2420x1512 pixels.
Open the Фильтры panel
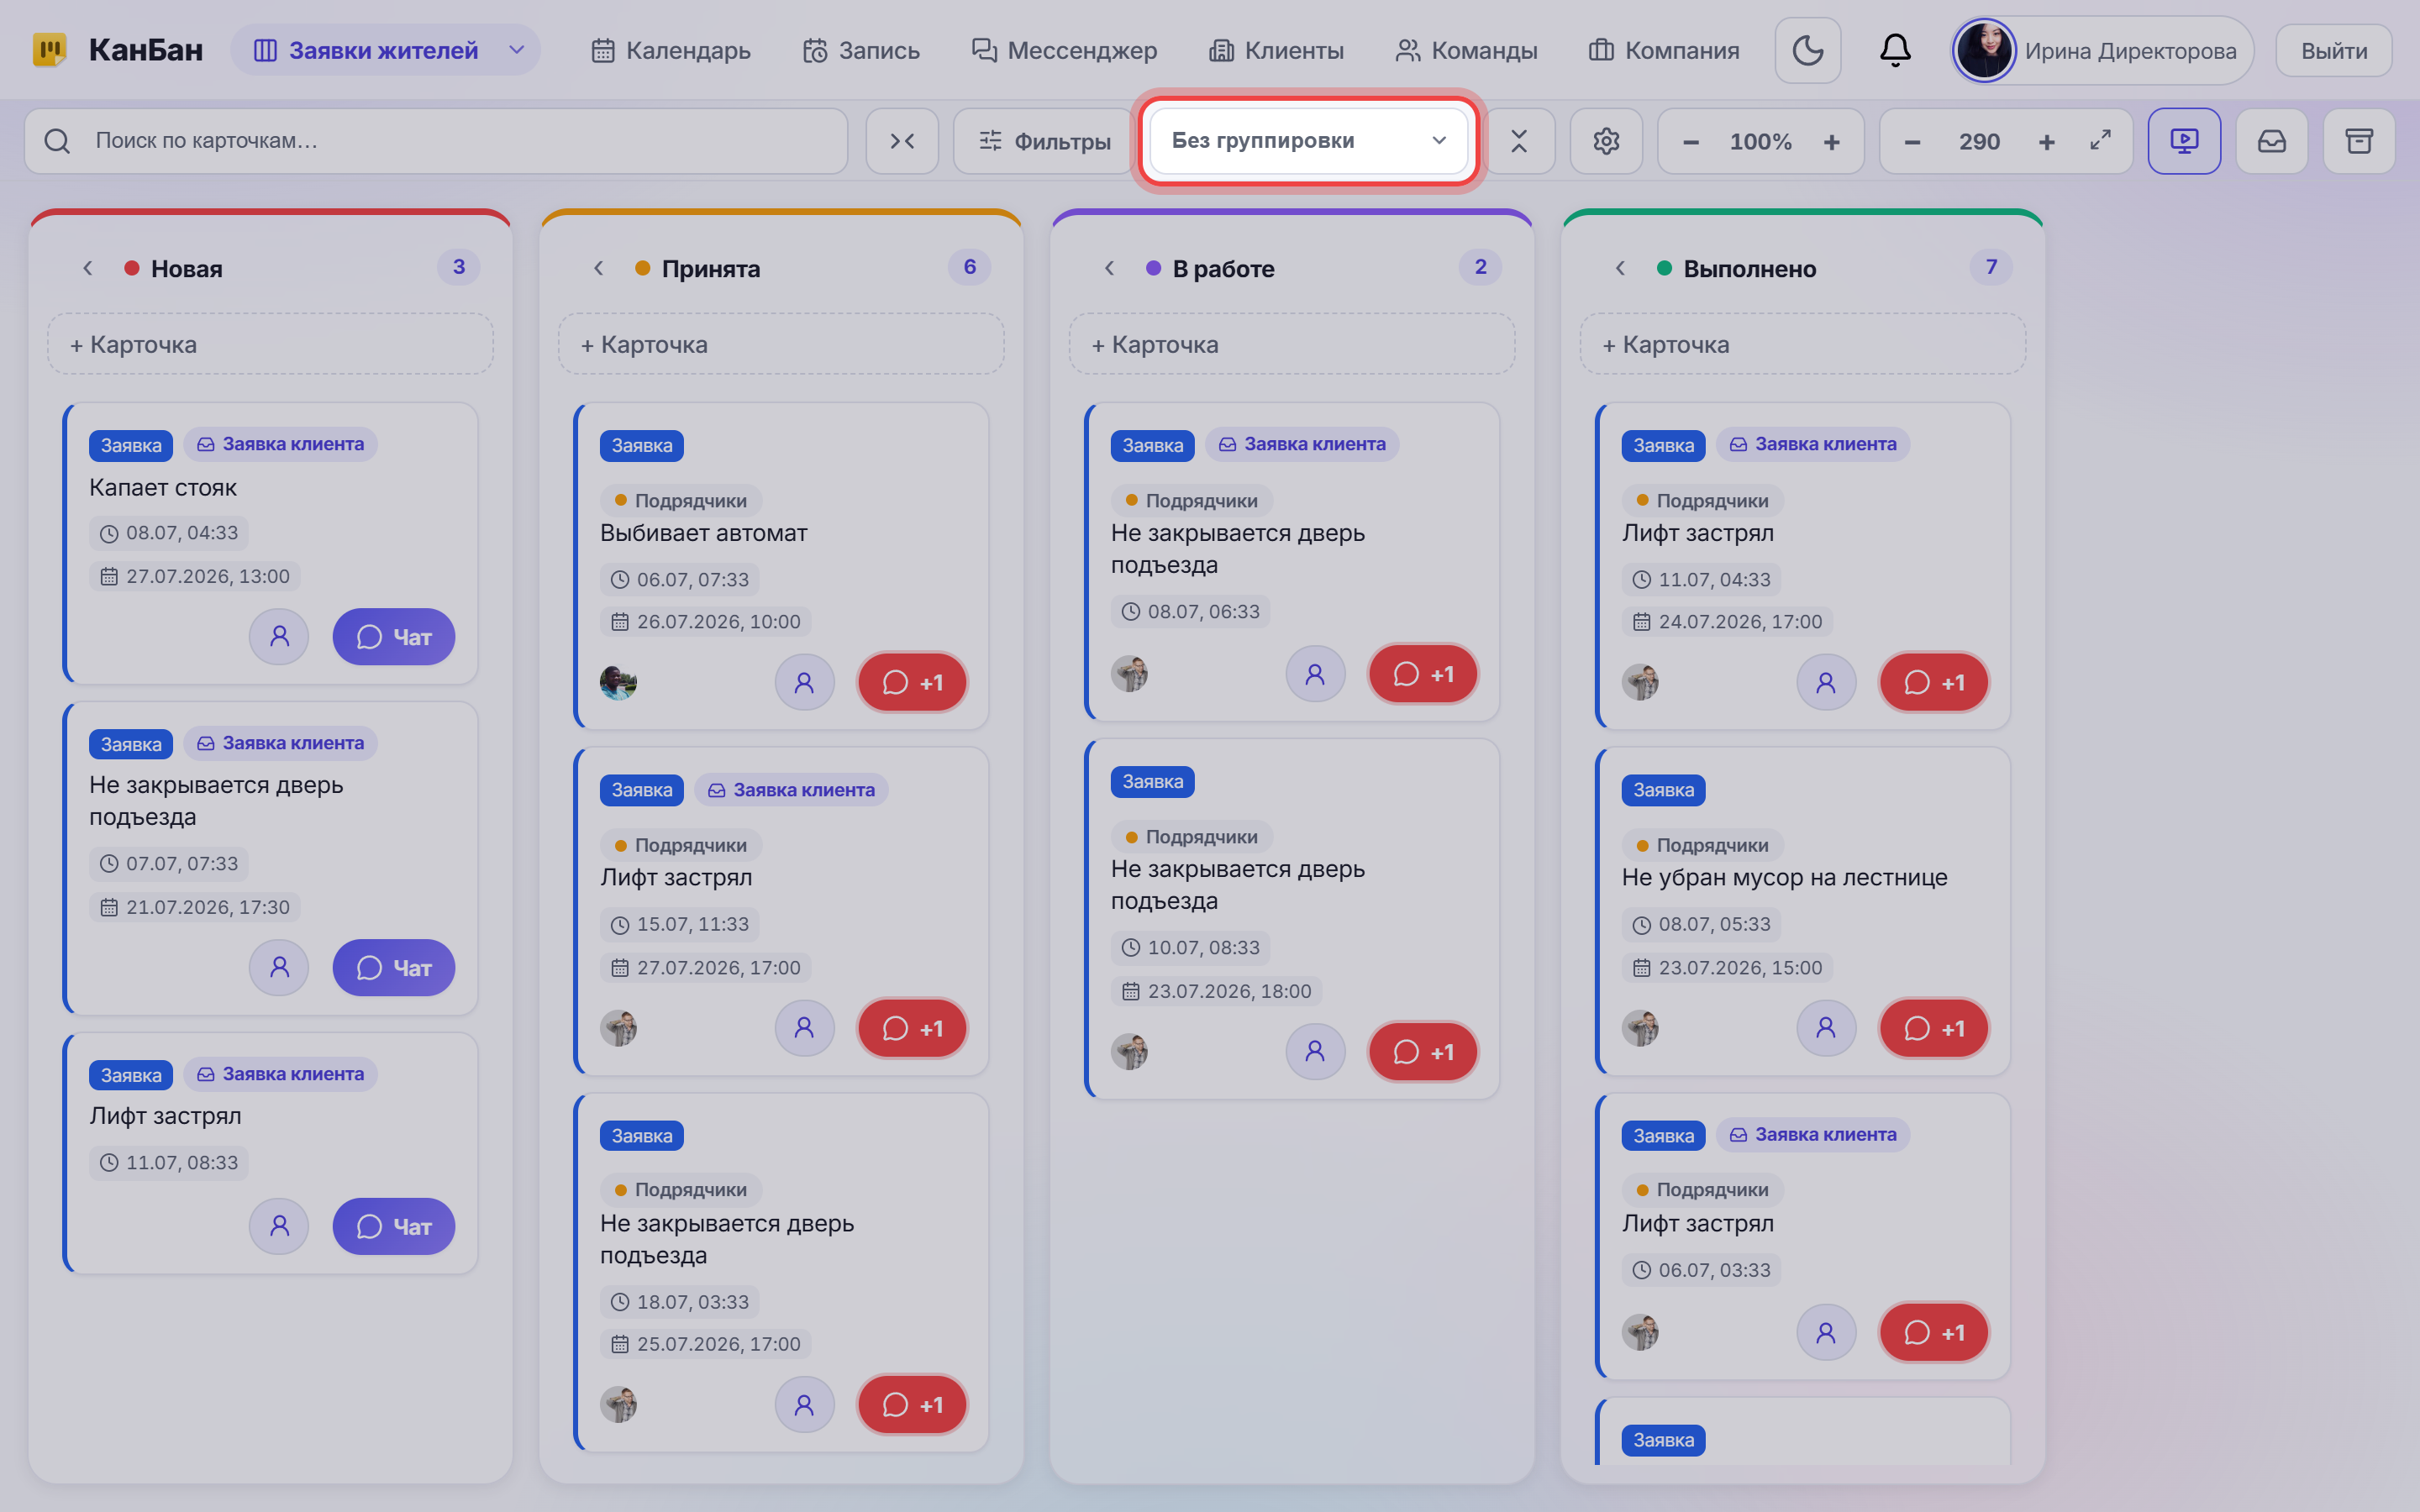click(x=1043, y=141)
